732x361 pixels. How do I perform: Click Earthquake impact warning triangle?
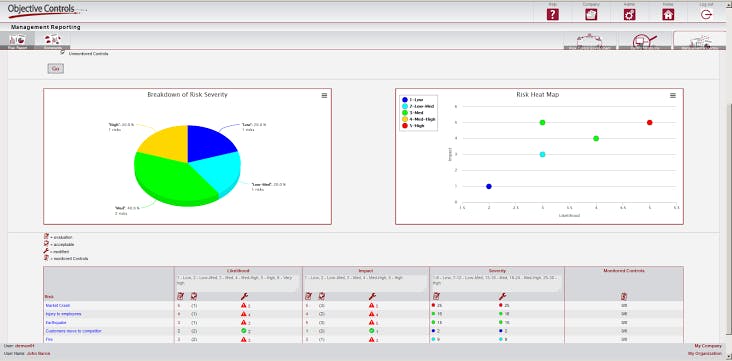pyautogui.click(x=371, y=322)
